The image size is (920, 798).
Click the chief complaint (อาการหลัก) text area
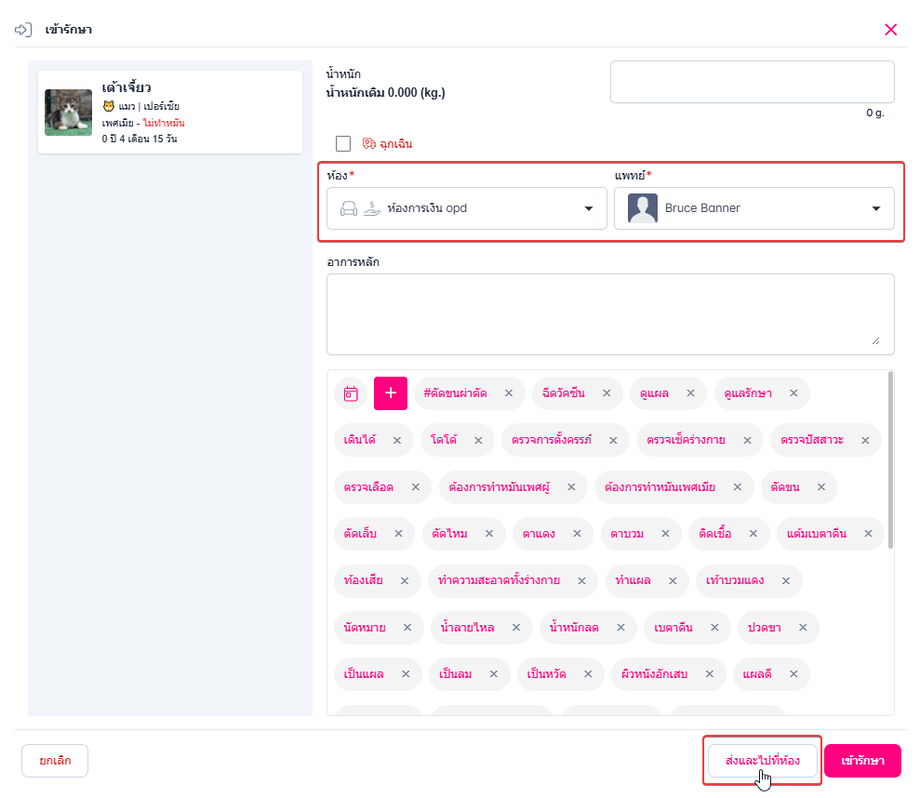pyautogui.click(x=610, y=314)
